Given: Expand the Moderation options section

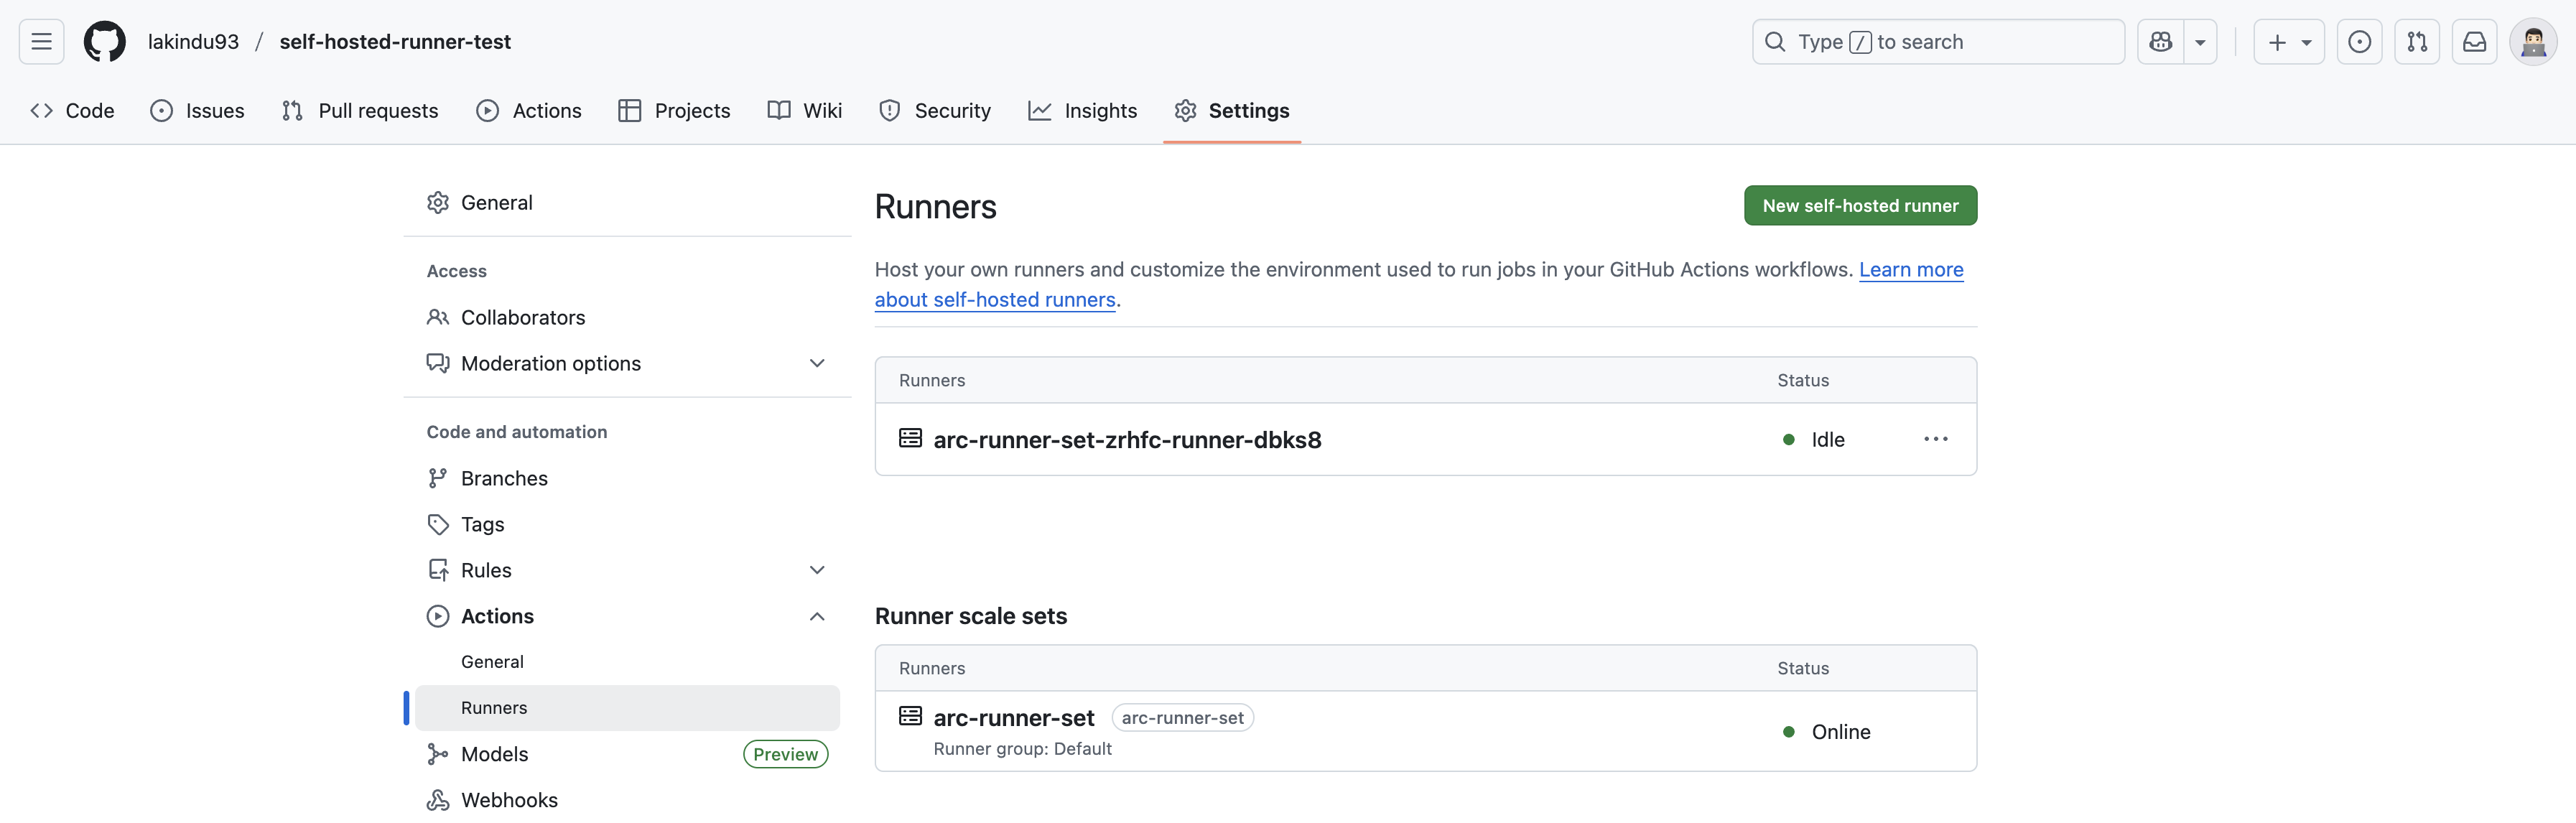Looking at the screenshot, I should coord(817,363).
